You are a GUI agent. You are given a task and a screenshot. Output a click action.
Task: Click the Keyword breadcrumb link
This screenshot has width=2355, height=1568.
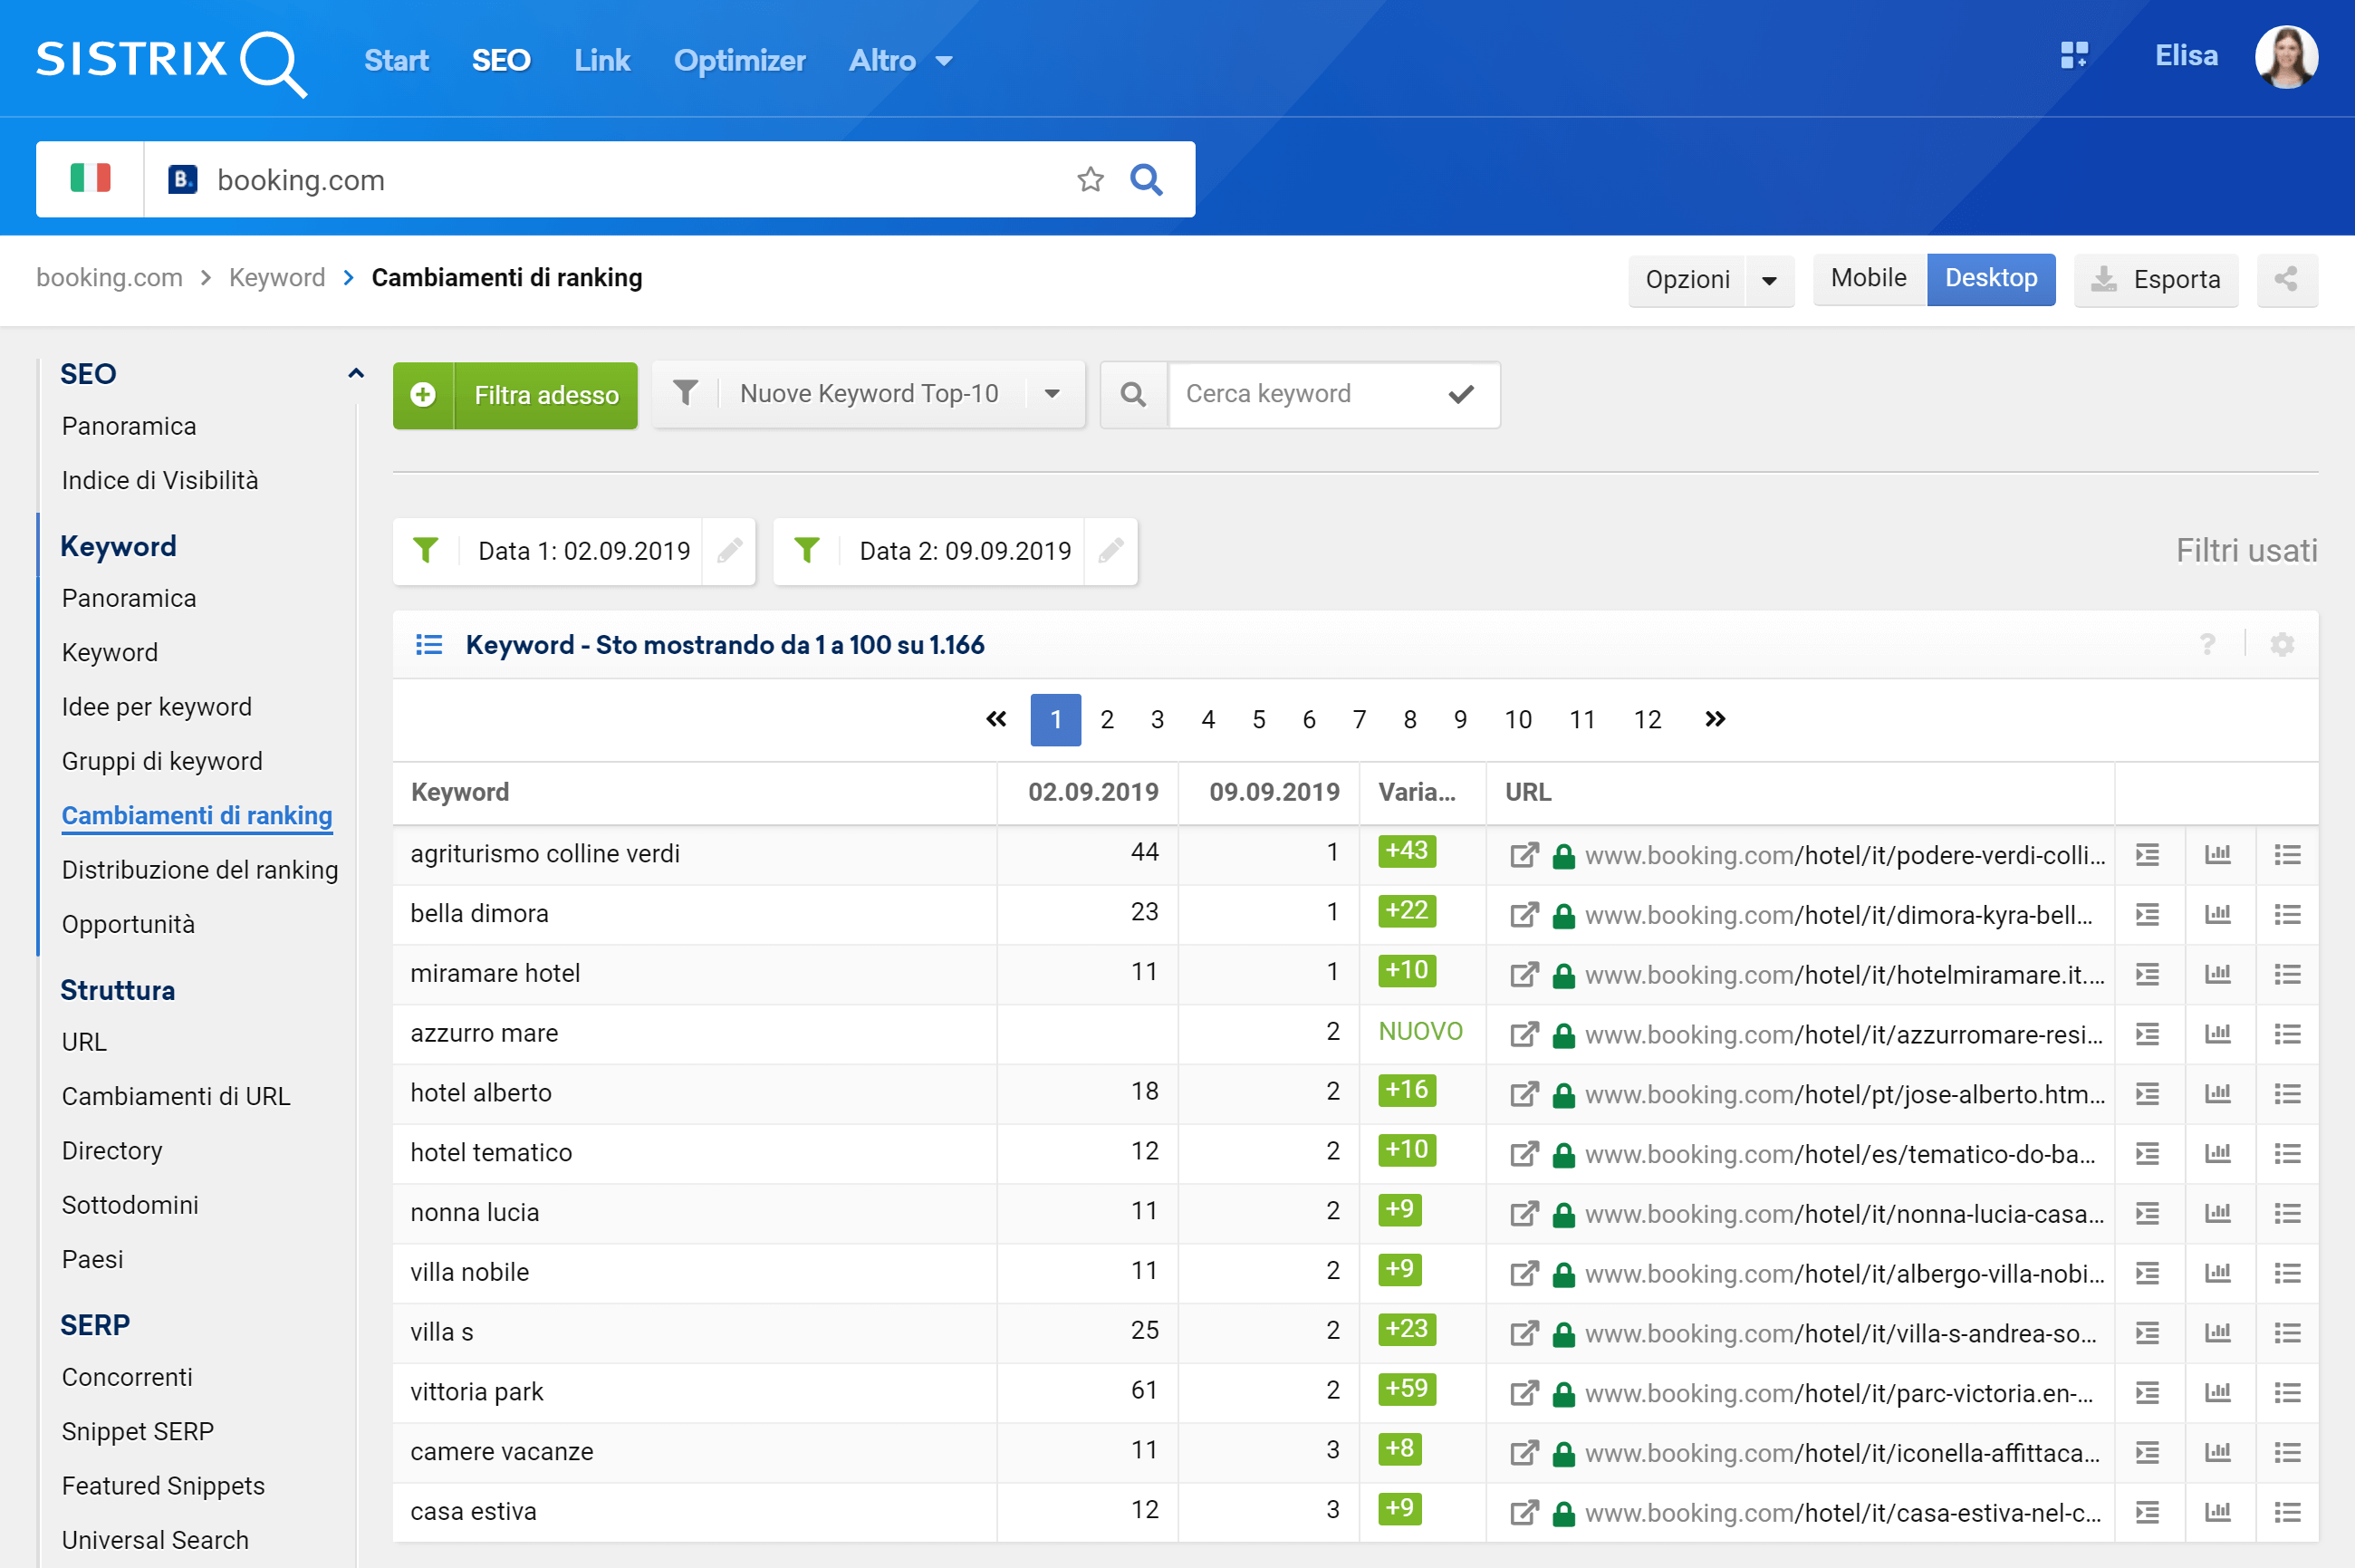277,278
